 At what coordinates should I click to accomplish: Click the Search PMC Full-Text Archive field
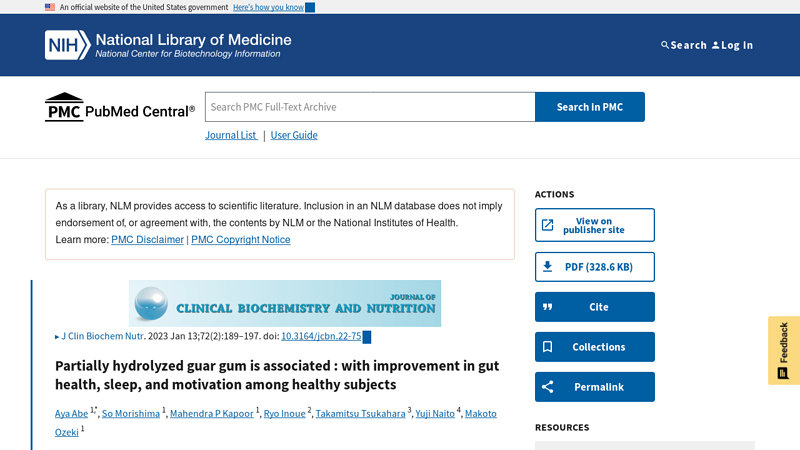(x=370, y=107)
